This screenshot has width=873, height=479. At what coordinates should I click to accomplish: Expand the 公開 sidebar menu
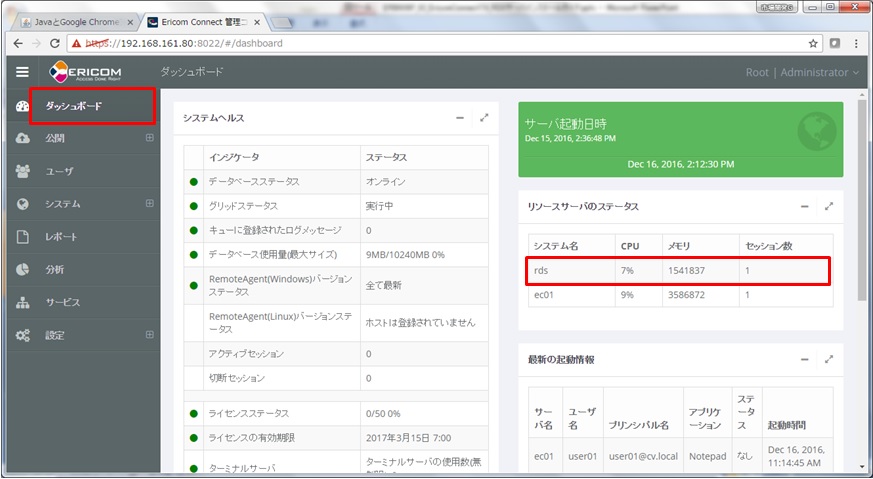click(149, 138)
